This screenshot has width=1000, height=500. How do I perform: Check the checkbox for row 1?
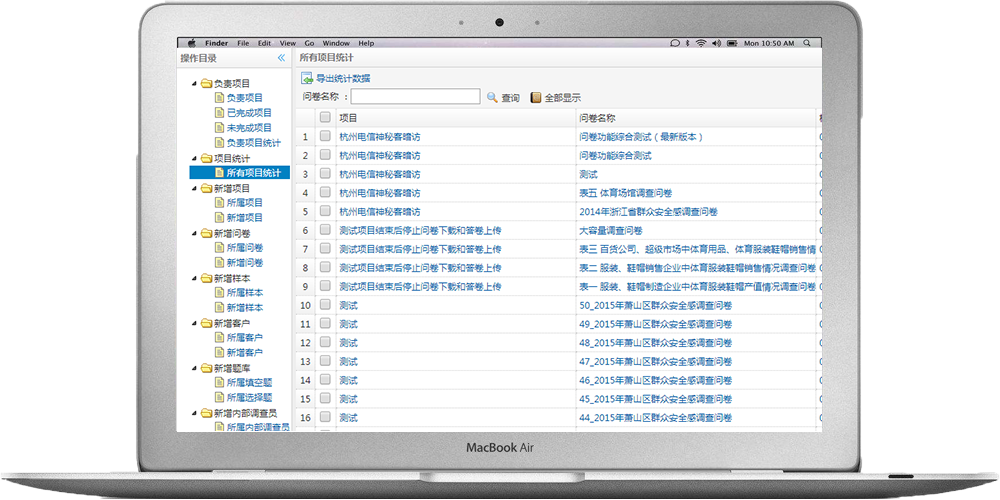pos(325,136)
